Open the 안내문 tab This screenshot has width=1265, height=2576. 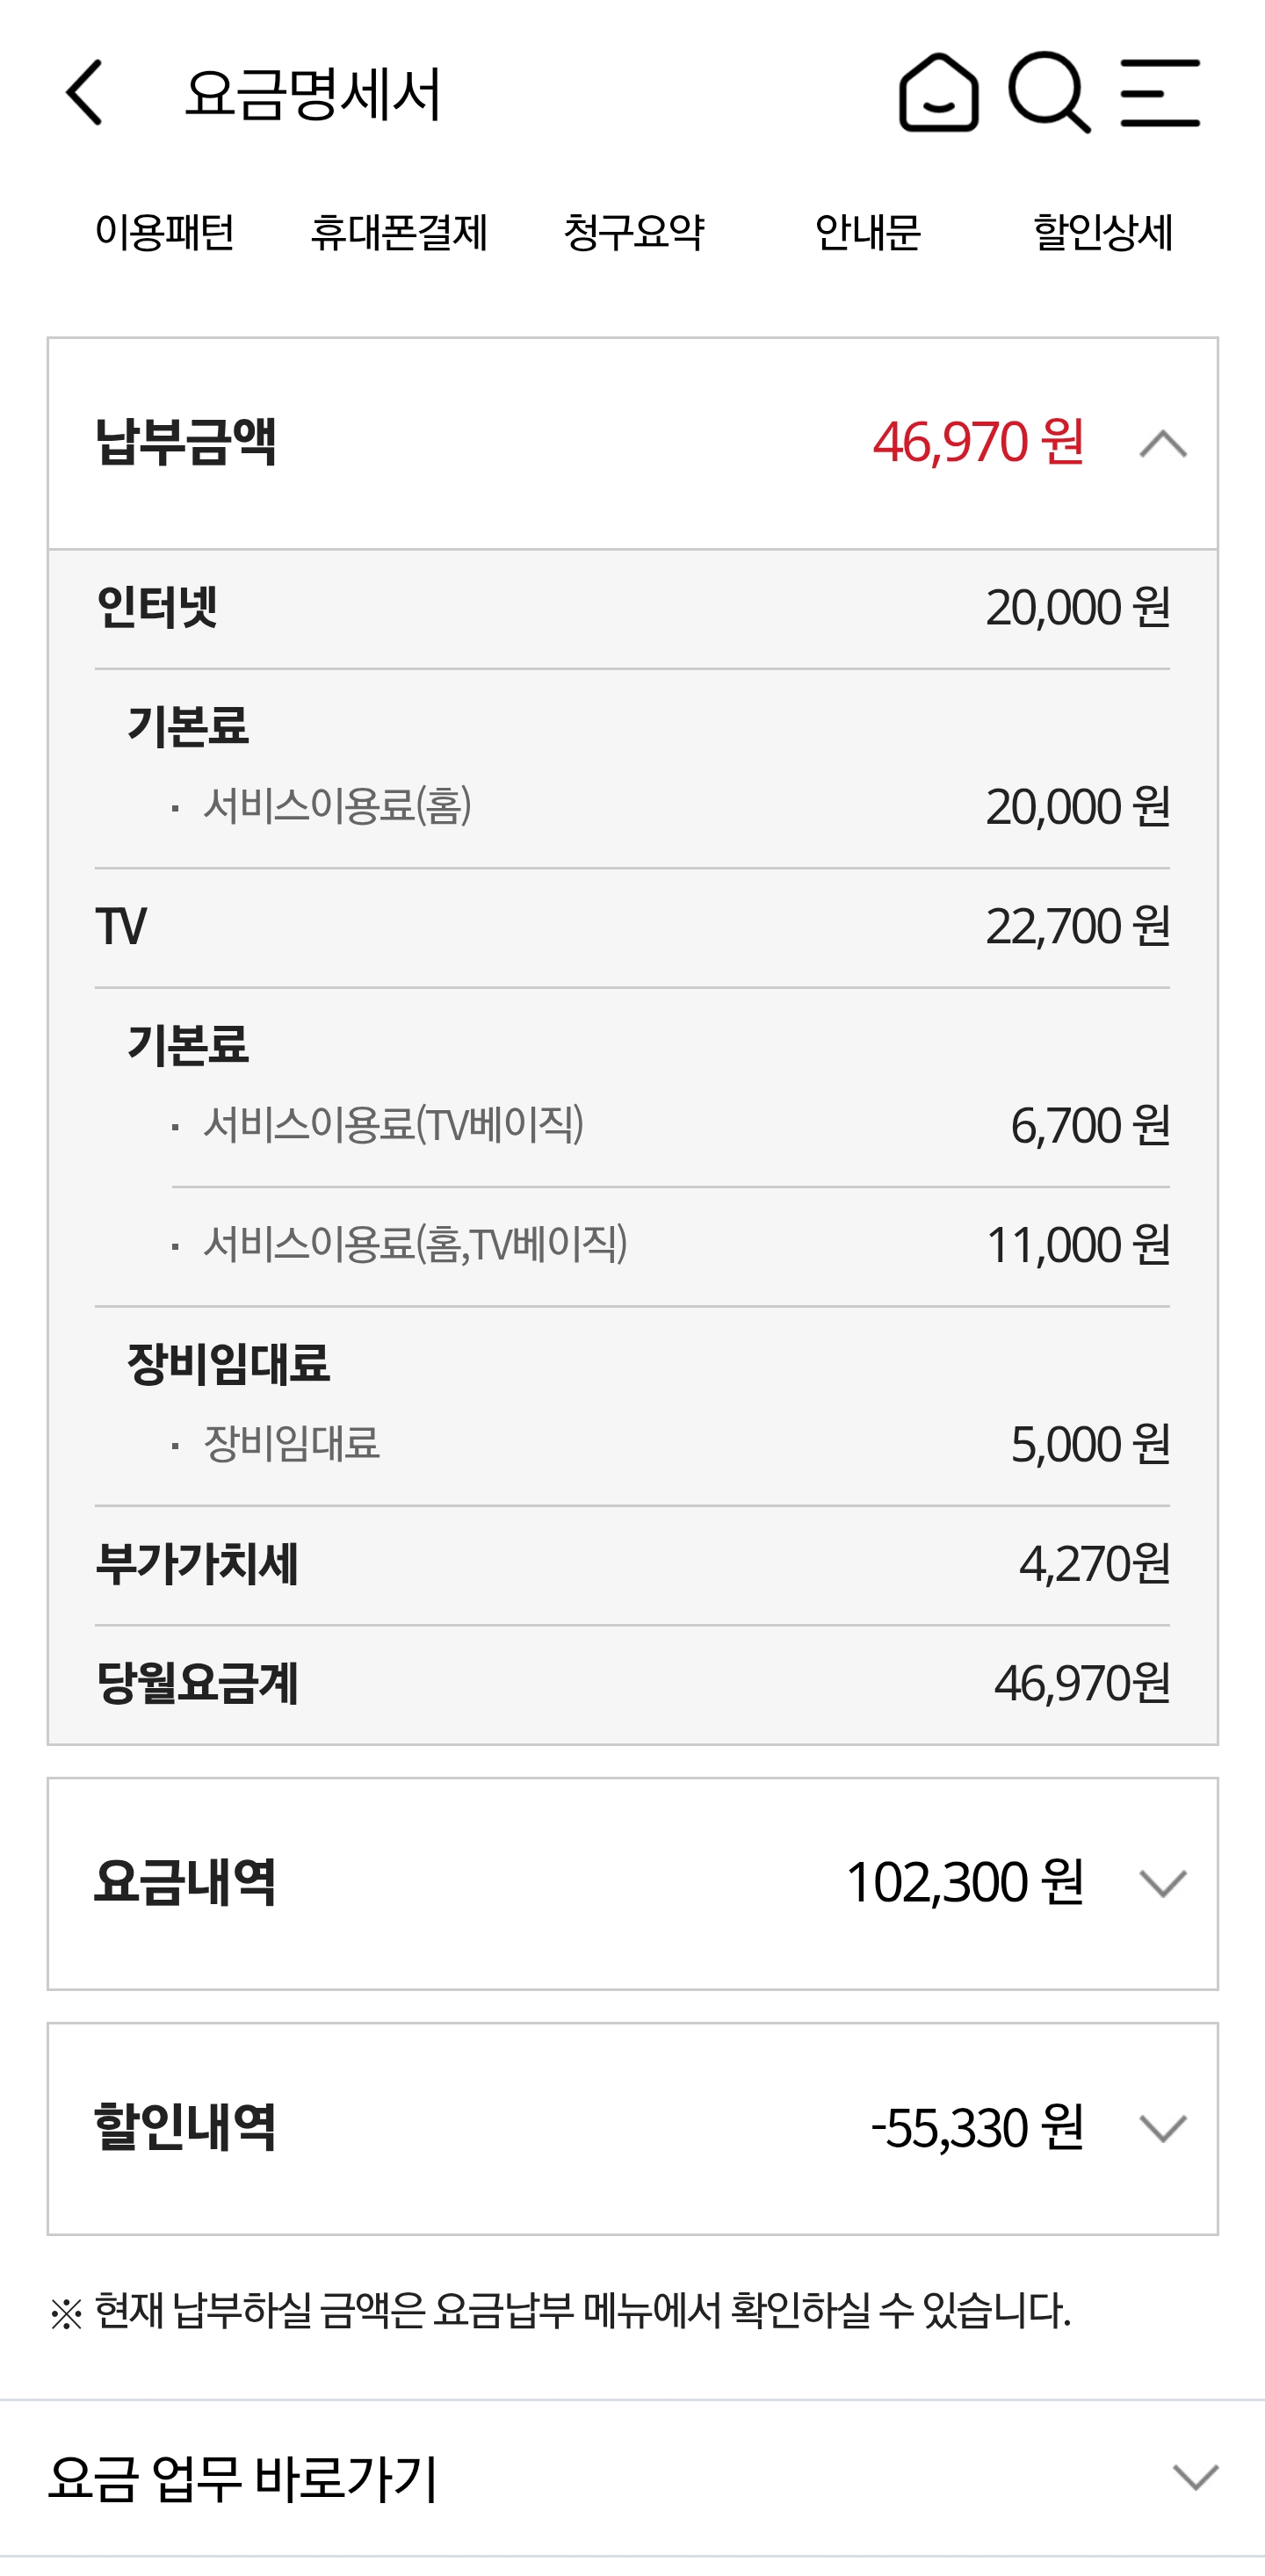868,232
